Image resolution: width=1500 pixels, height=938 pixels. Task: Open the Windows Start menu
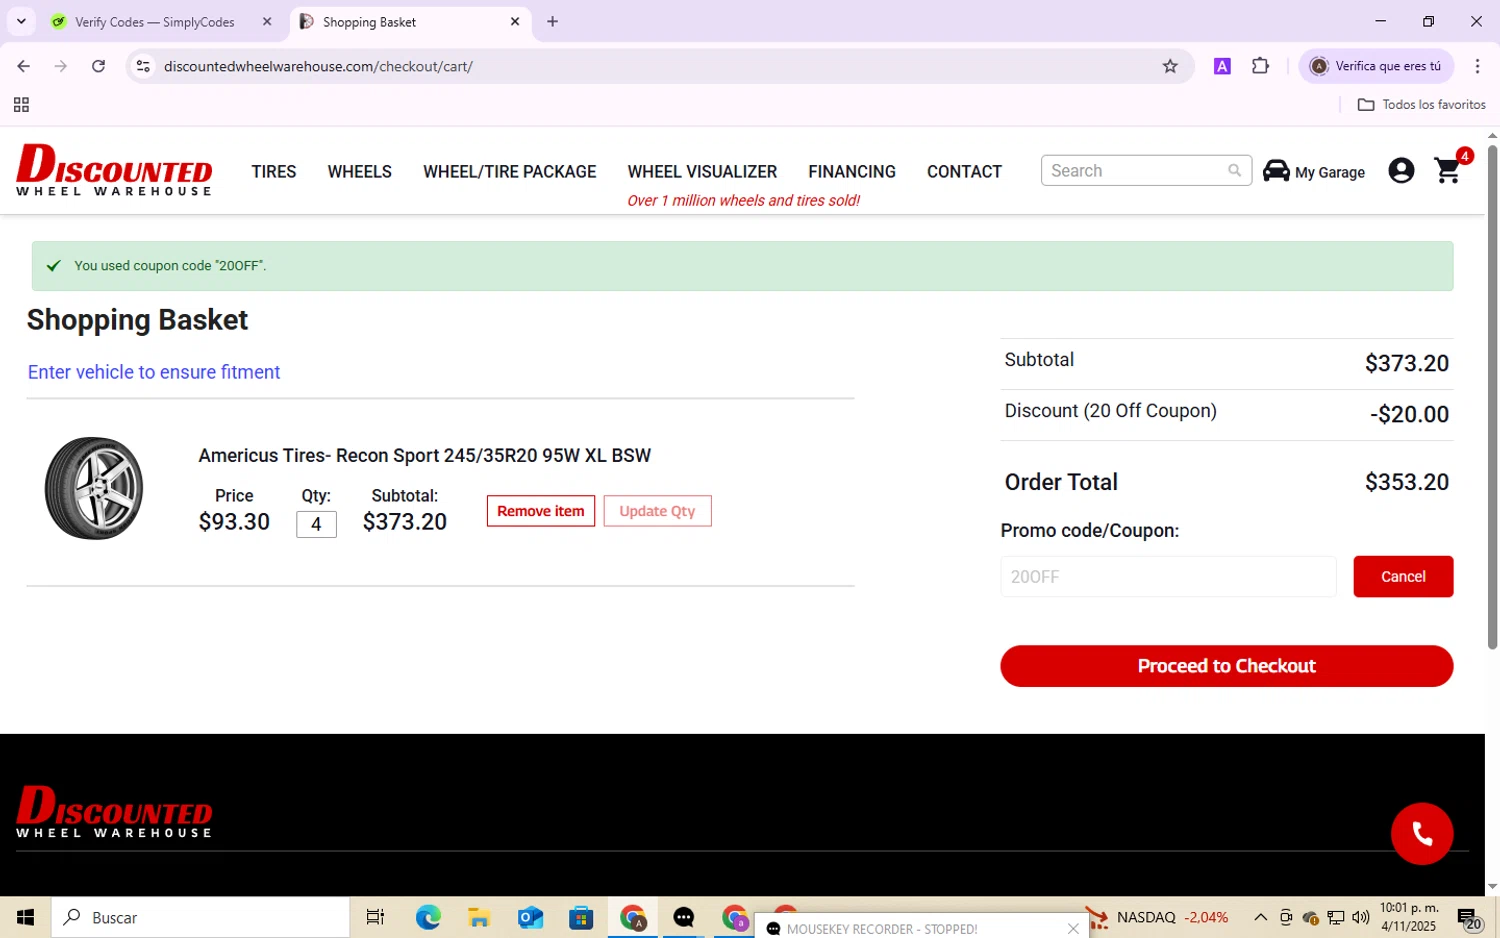click(25, 917)
